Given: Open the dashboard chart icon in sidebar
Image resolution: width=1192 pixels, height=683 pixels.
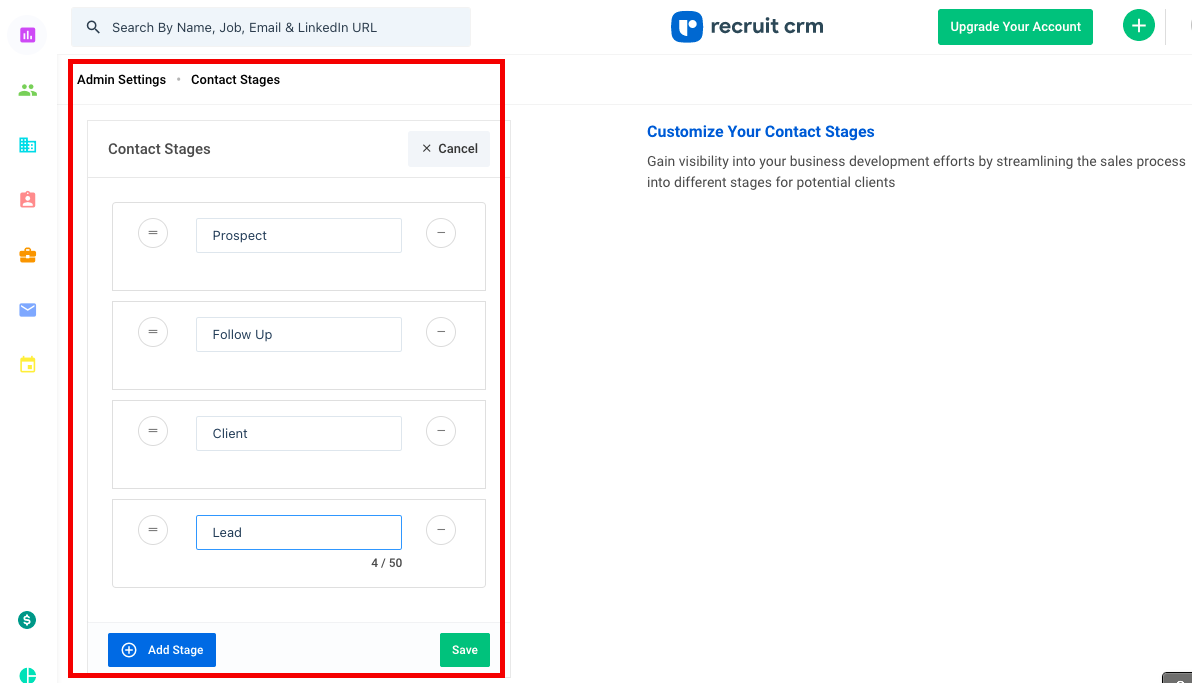Looking at the screenshot, I should coord(27,35).
